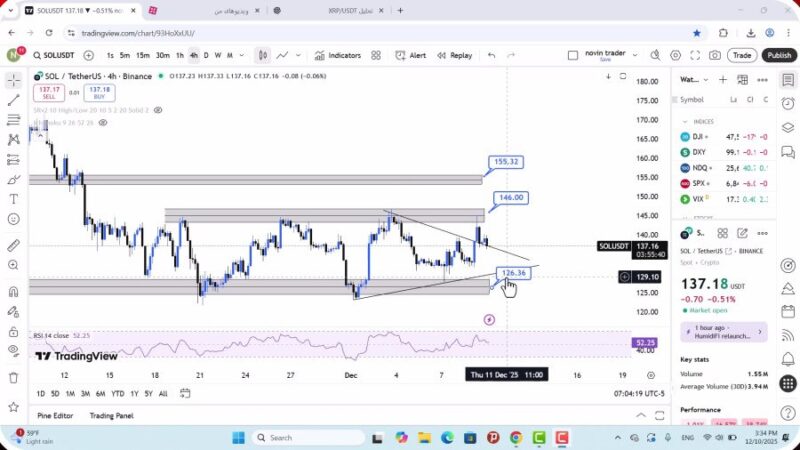
Task: Open the Alerts panel clock icon
Action: pos(788,102)
